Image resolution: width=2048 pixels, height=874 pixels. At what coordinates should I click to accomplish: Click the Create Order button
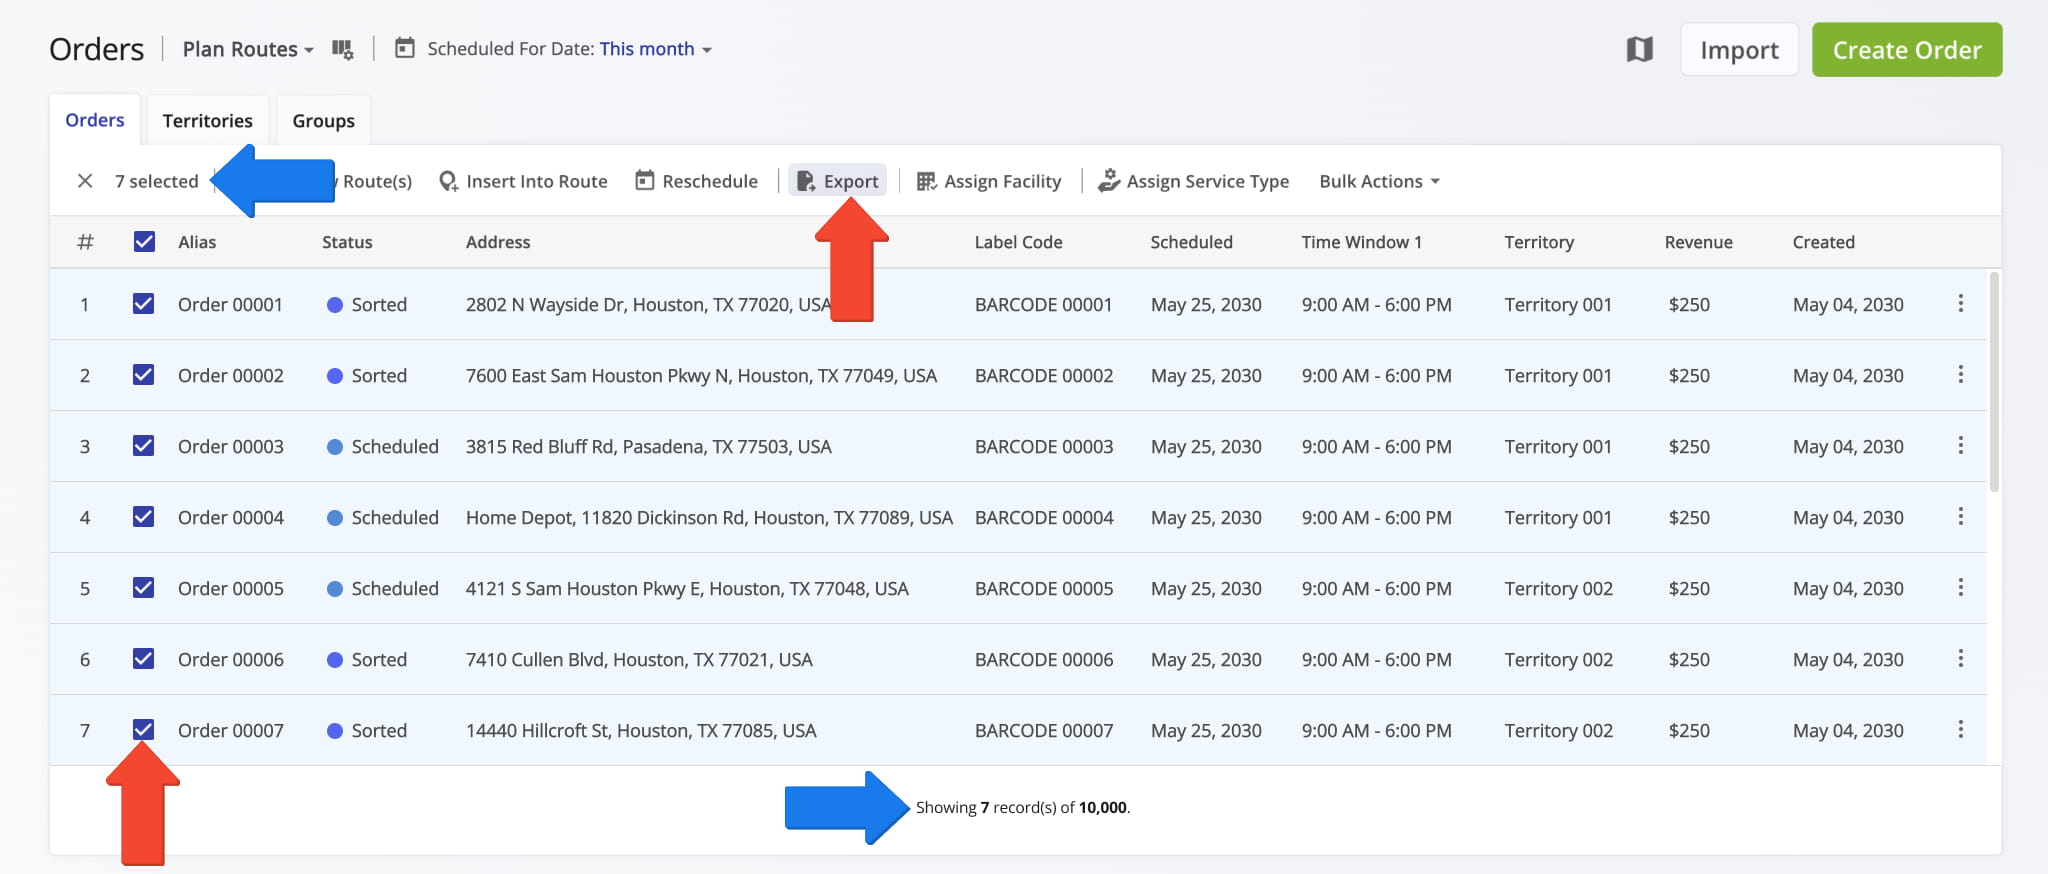click(1907, 50)
